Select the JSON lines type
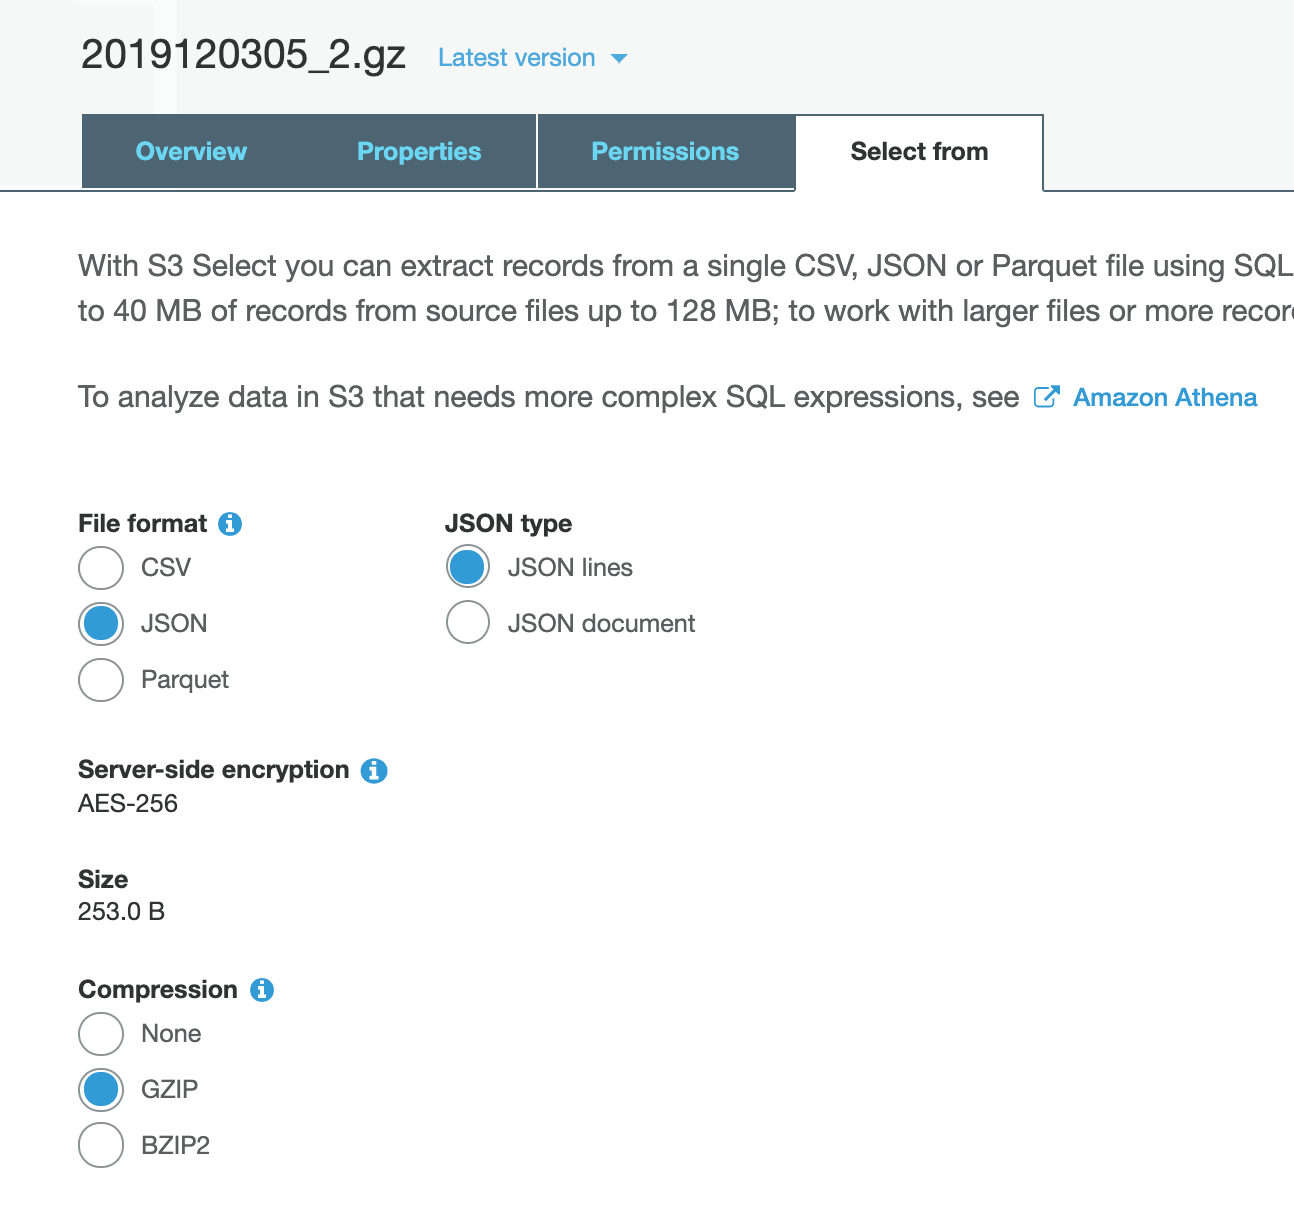Viewport: 1294px width, 1222px height. pyautogui.click(x=467, y=568)
